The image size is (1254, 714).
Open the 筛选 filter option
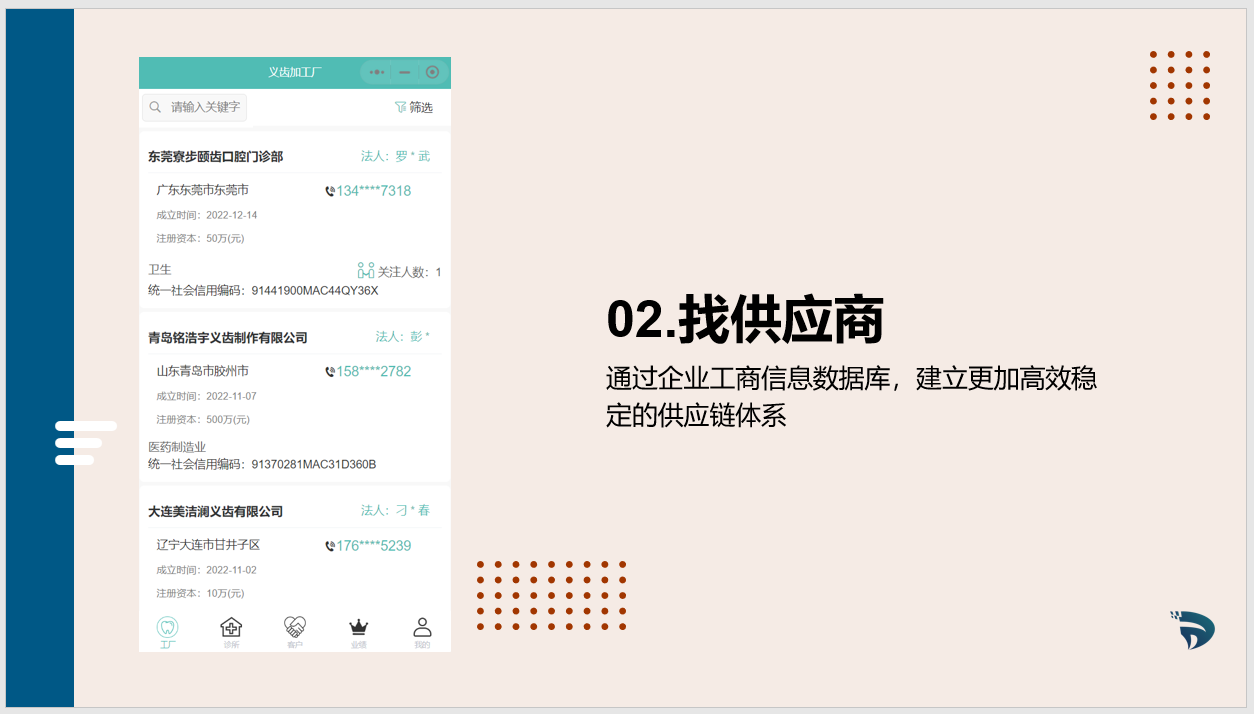[x=414, y=107]
